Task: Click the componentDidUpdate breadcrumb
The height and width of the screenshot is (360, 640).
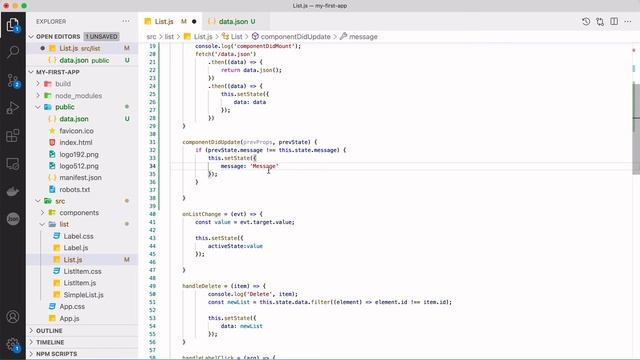Action: (x=295, y=37)
